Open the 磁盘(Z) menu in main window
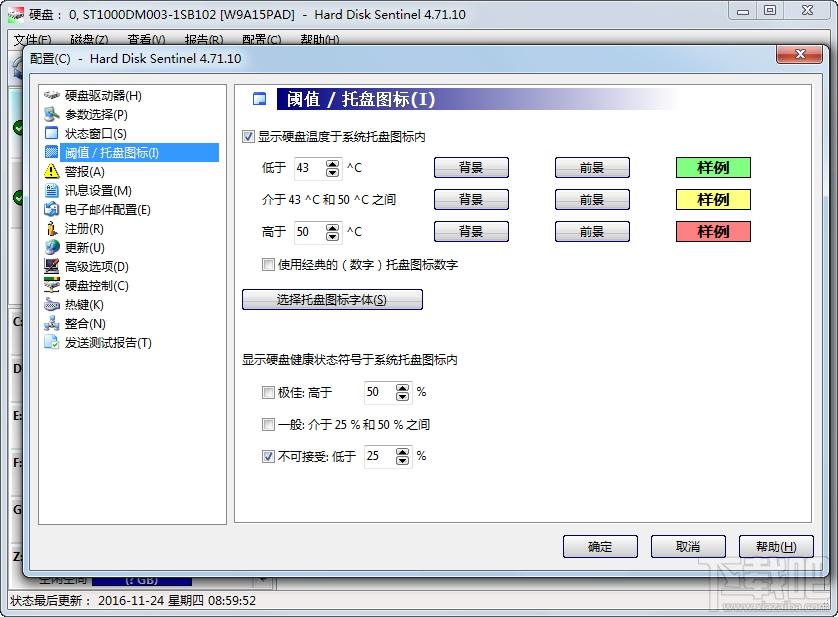Viewport: 838px width, 617px height. 89,40
